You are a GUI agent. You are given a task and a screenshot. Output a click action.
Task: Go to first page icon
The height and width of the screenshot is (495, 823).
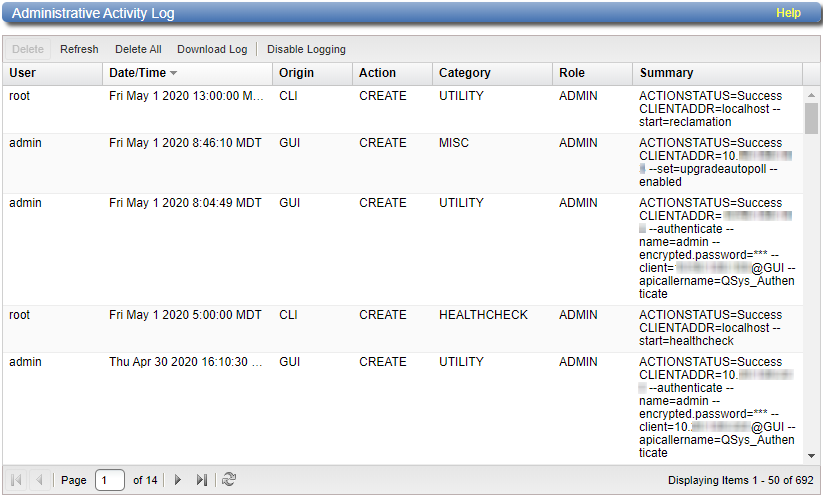pyautogui.click(x=17, y=480)
